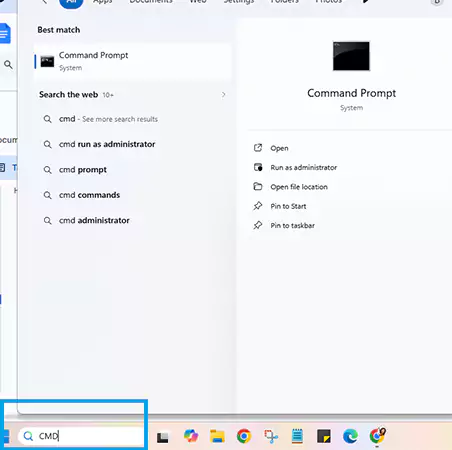The image size is (452, 450).
Task: Launch Copilot from the taskbar
Action: (191, 436)
